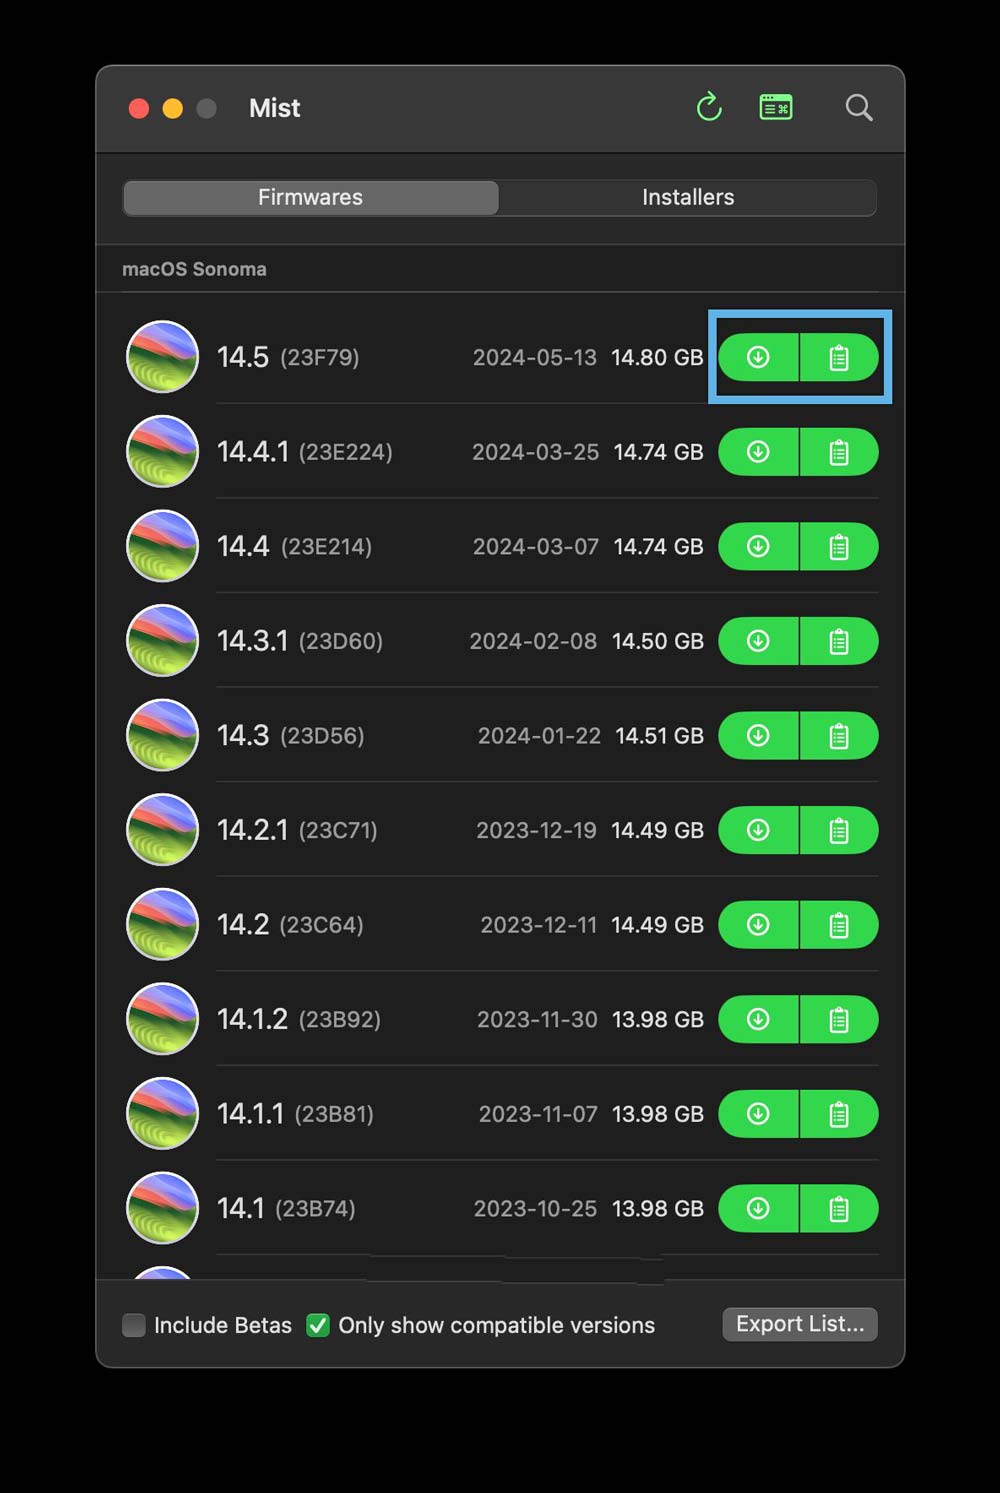Viewport: 1000px width, 1493px height.
Task: Enable the Include Betas checkbox
Action: (x=134, y=1325)
